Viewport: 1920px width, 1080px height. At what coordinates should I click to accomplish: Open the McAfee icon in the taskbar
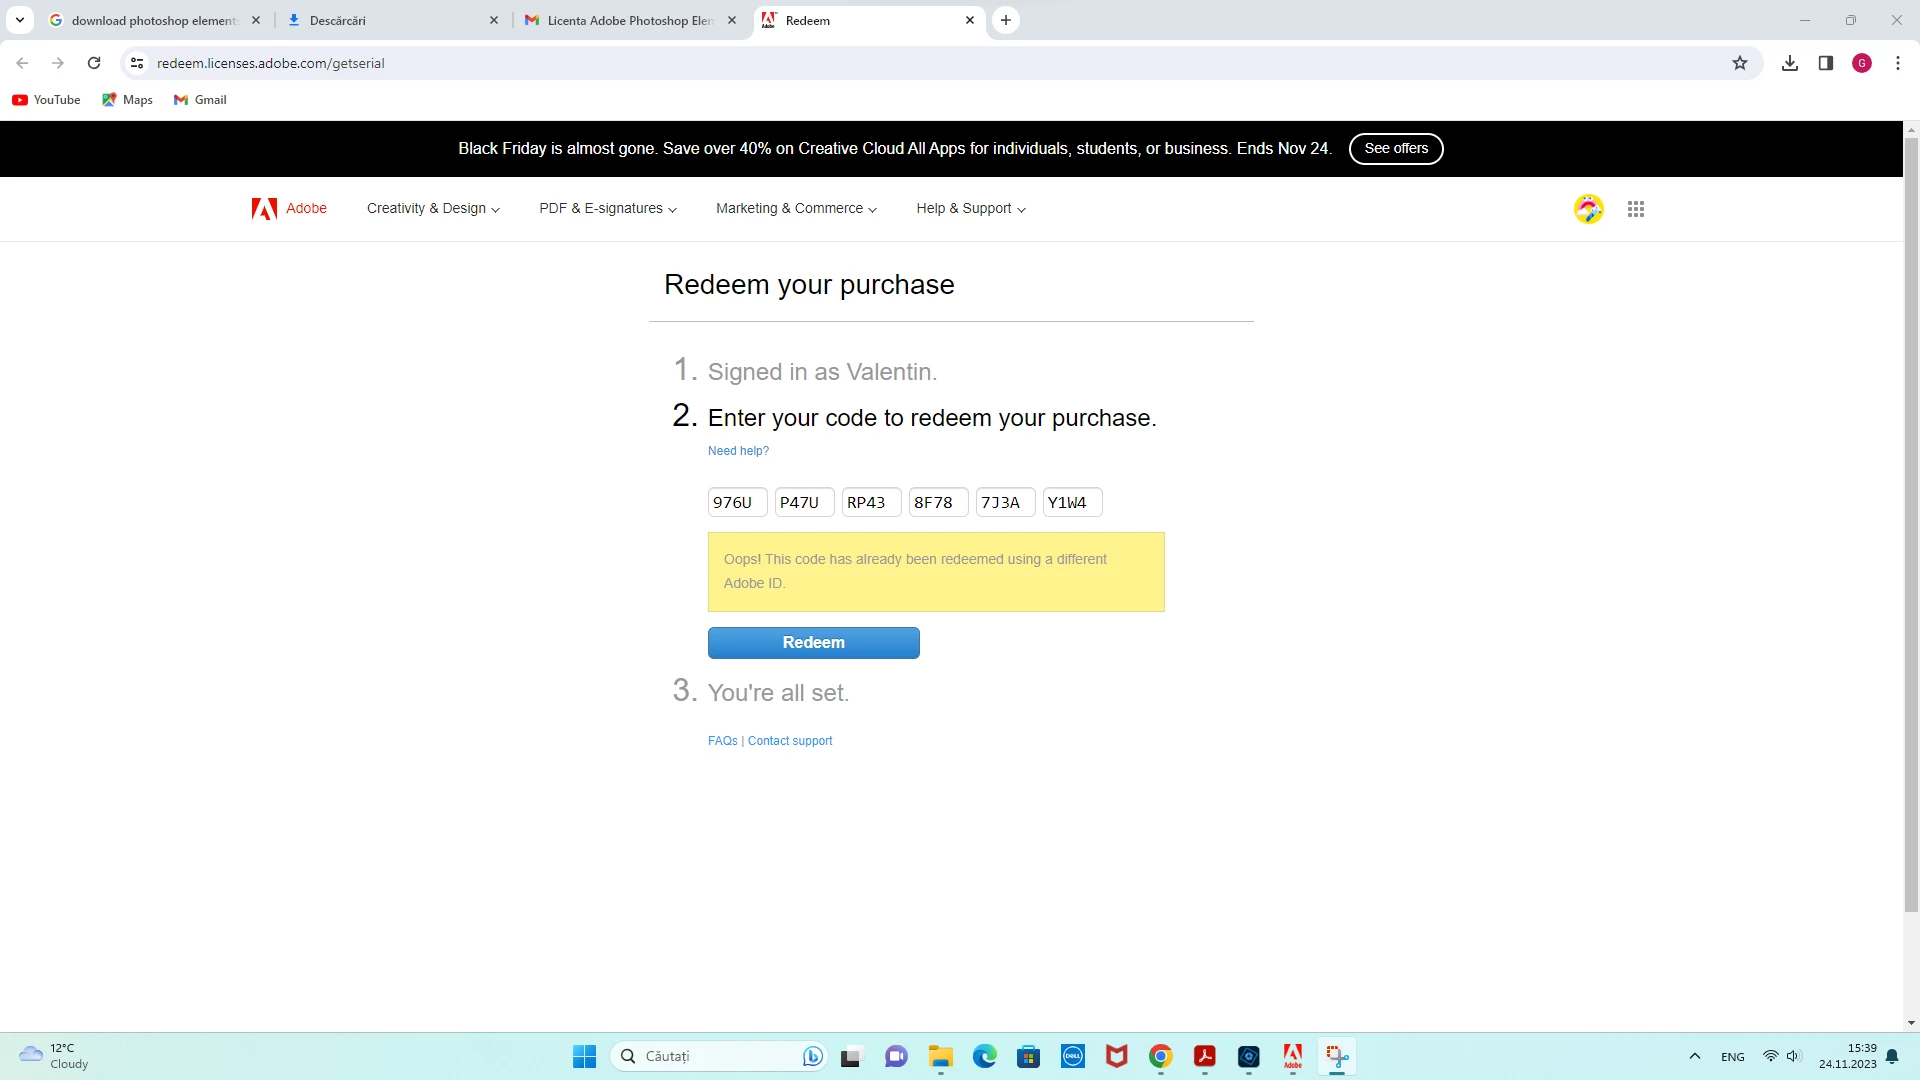click(x=1116, y=1057)
